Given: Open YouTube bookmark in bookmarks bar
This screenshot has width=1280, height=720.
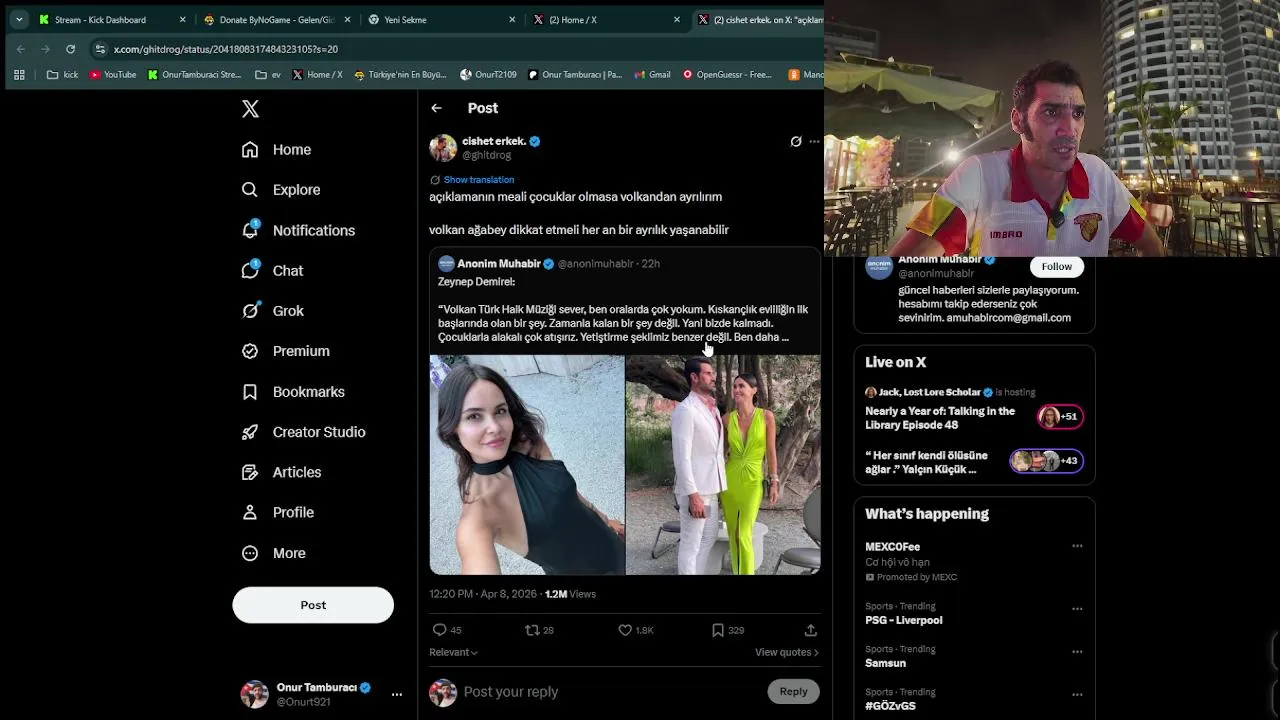Looking at the screenshot, I should 113,74.
